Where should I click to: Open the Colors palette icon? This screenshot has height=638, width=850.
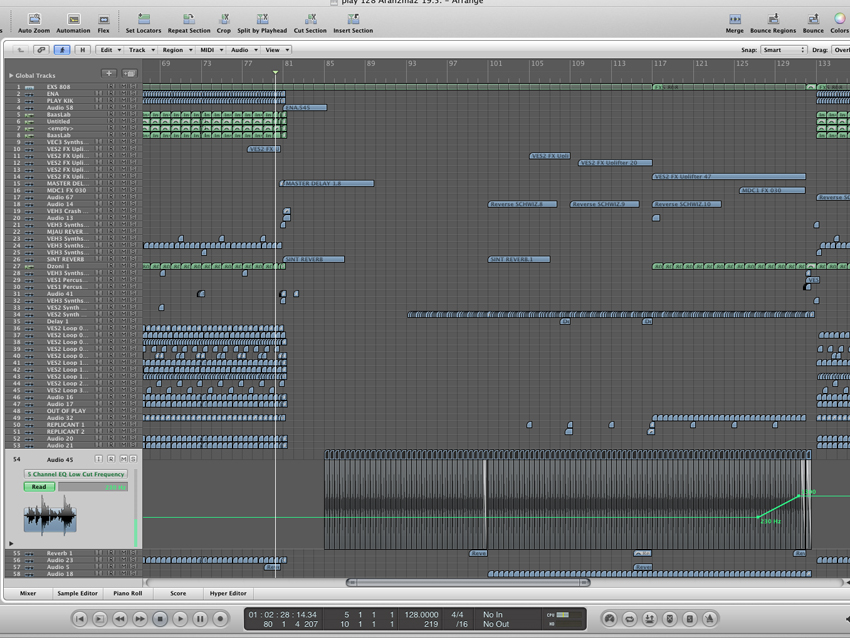tap(839, 19)
